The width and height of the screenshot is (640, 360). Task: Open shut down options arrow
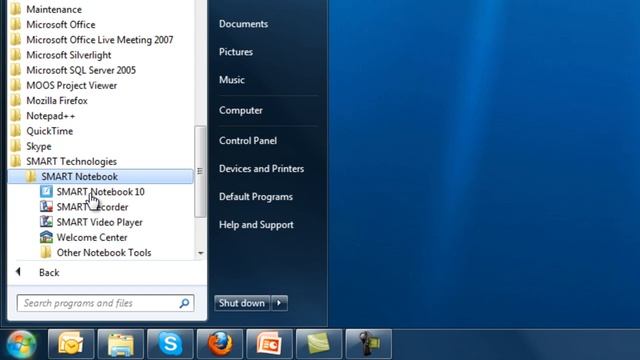point(279,303)
